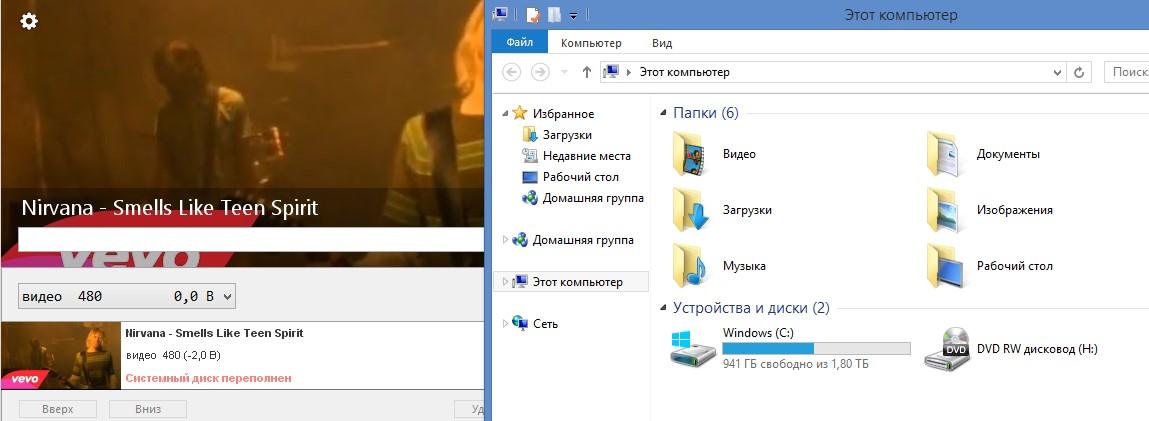Open the address bar history dropdown

1057,72
